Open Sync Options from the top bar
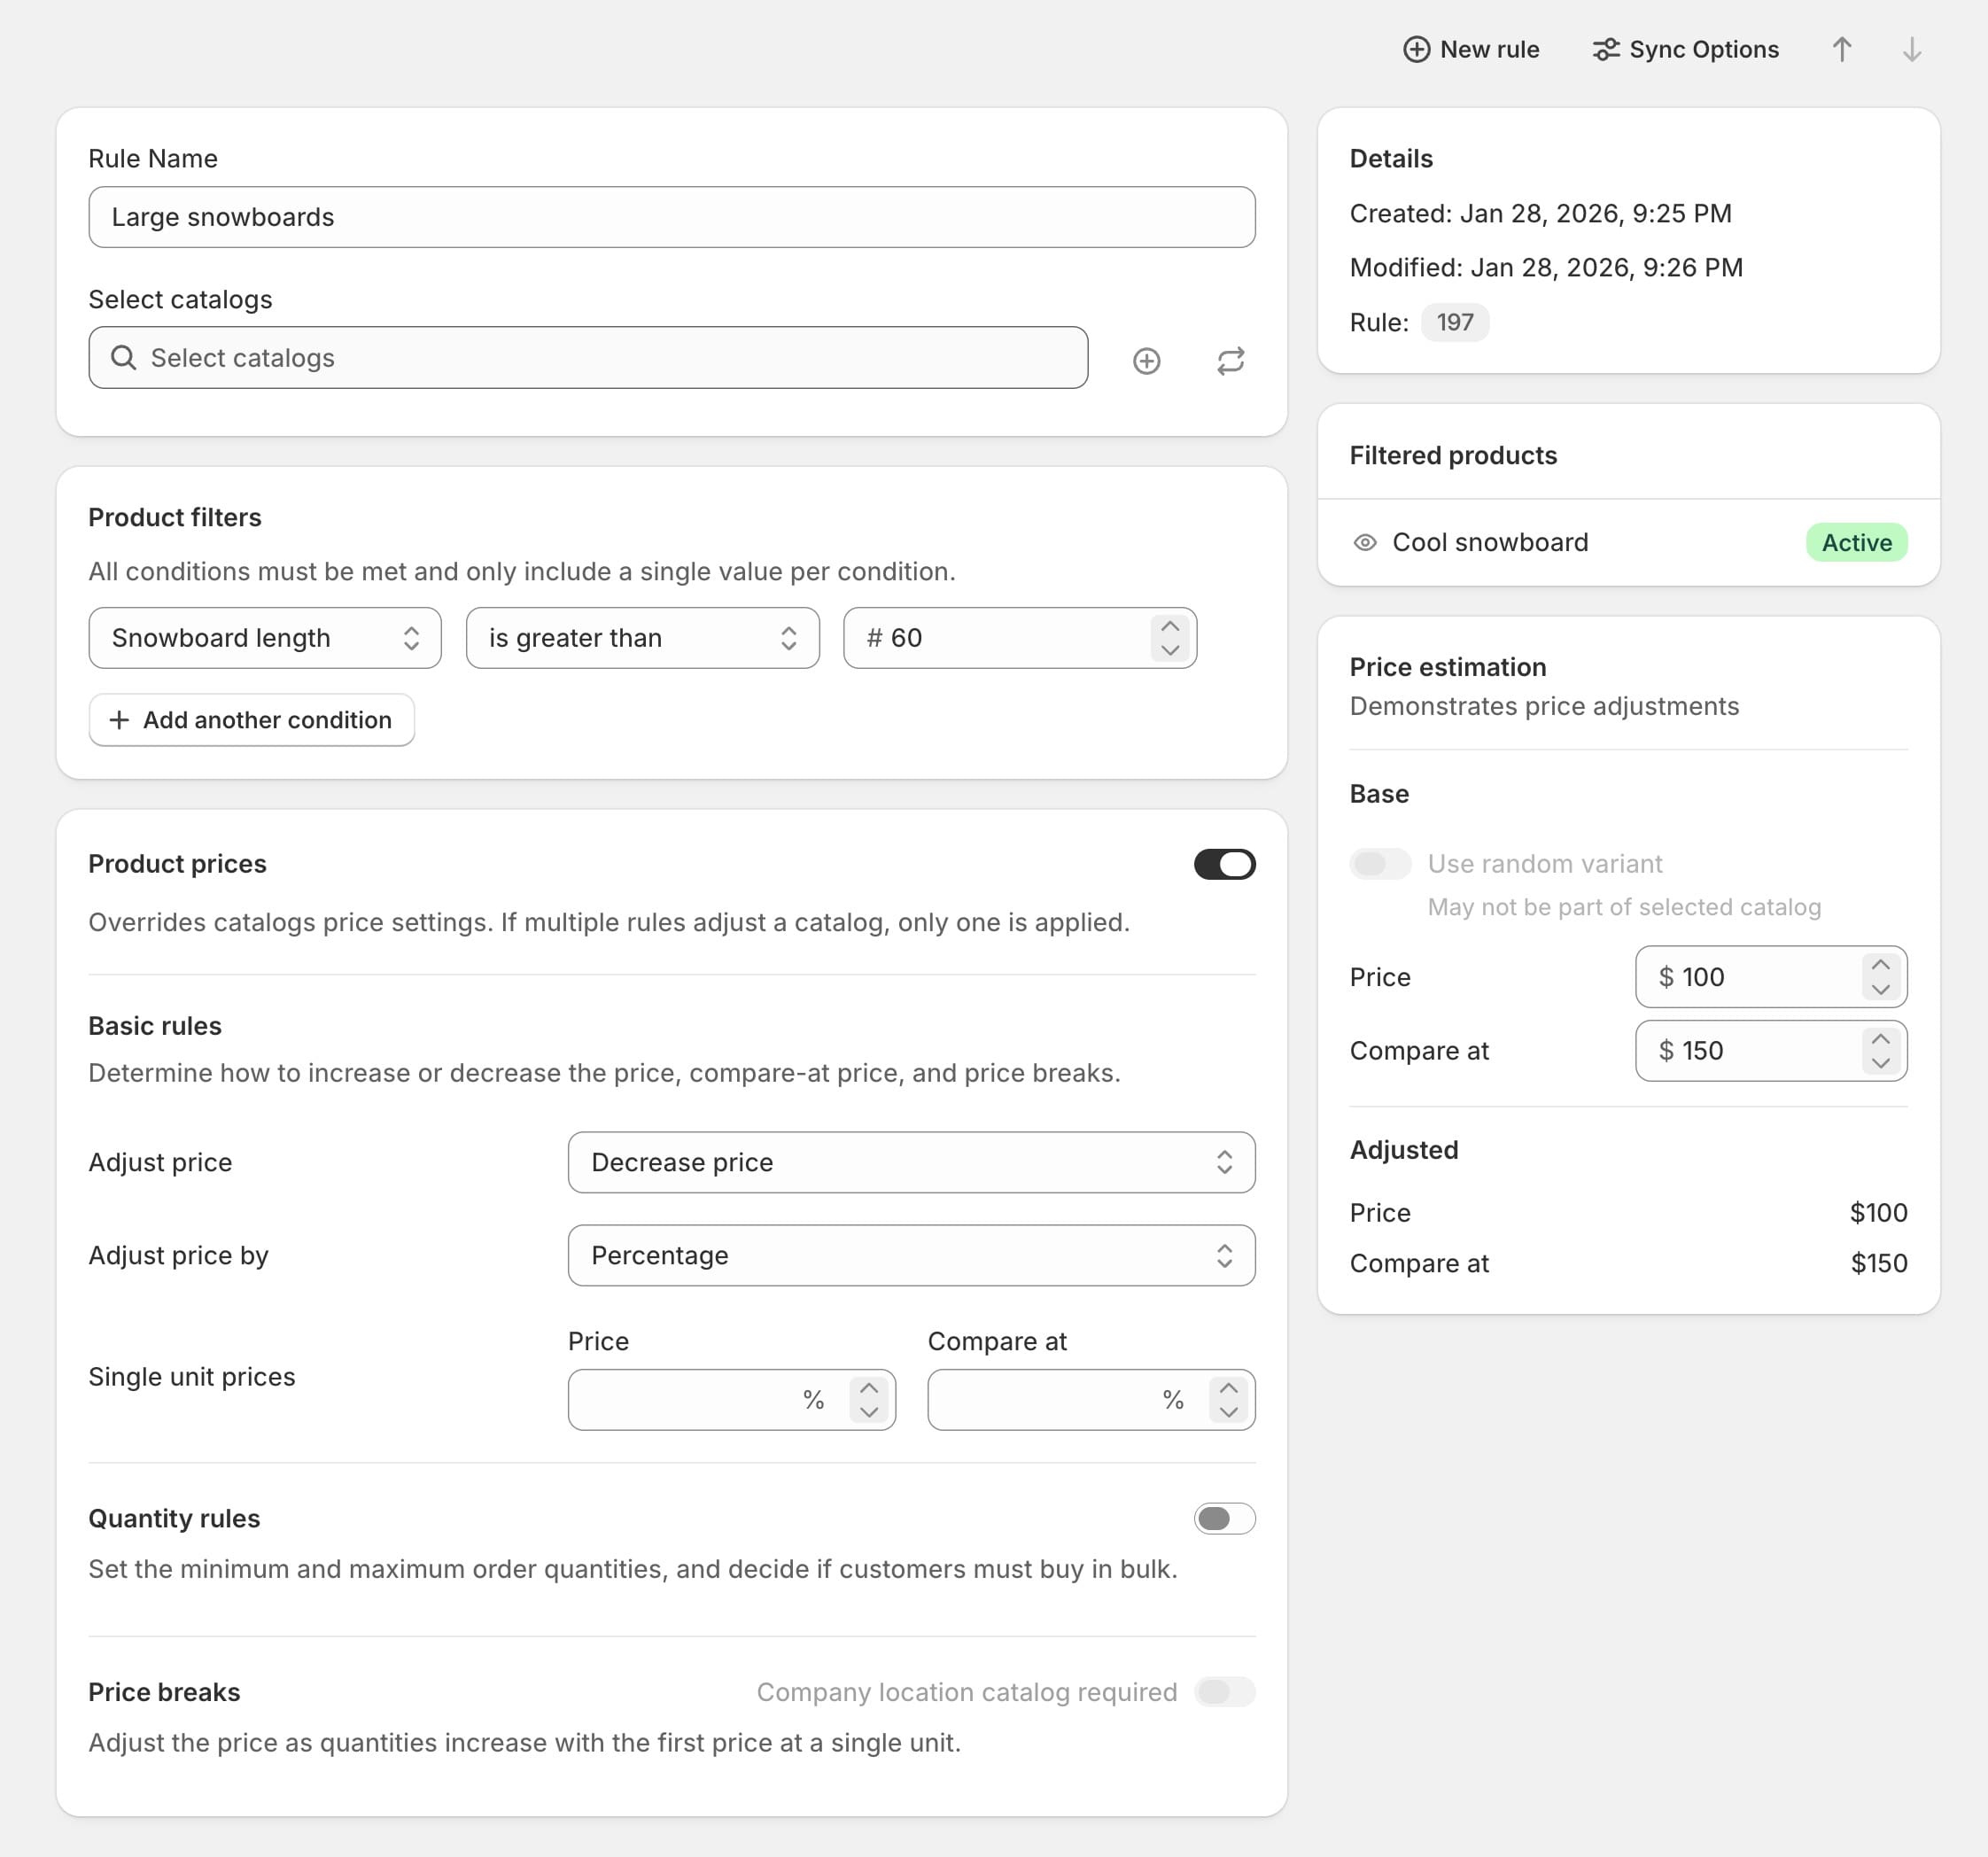Screen dimensions: 1988x1857 click(x=1684, y=49)
